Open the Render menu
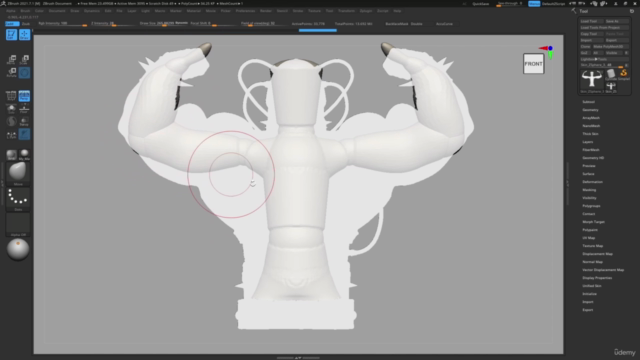This screenshot has height=360, width=640. (x=266, y=11)
